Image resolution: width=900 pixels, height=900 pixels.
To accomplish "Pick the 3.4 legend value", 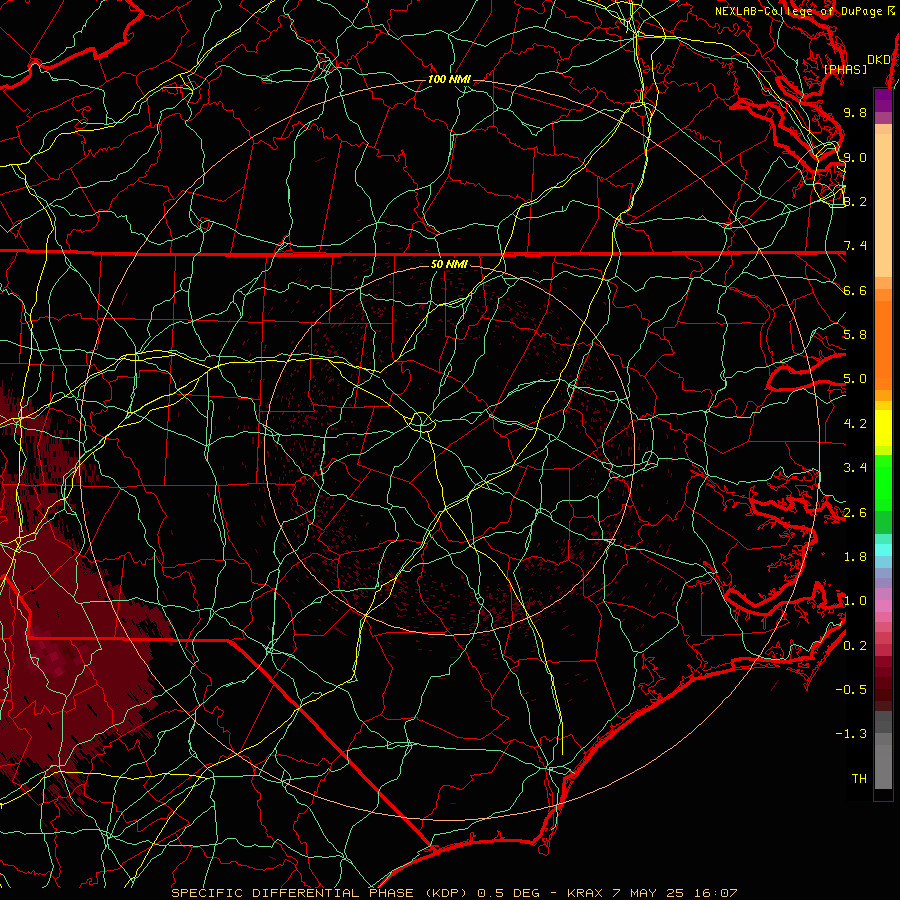I will pos(855,468).
